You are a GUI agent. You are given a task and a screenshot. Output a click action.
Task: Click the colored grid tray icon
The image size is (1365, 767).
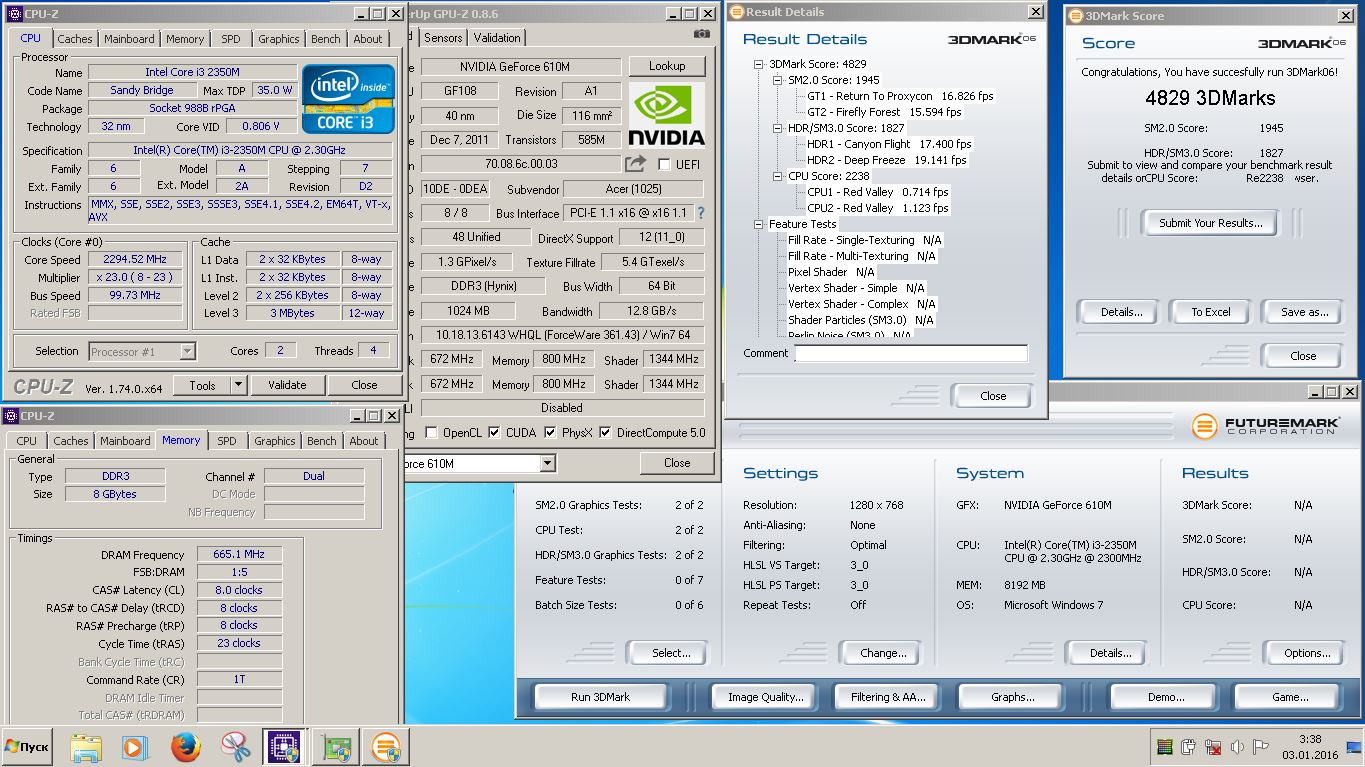coord(1164,747)
